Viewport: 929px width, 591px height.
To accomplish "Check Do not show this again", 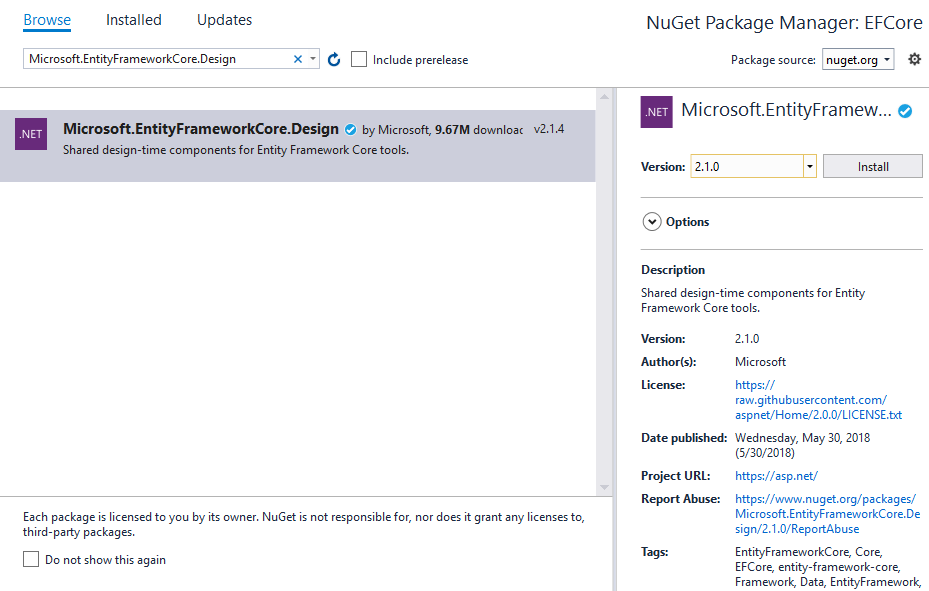I will [31, 559].
